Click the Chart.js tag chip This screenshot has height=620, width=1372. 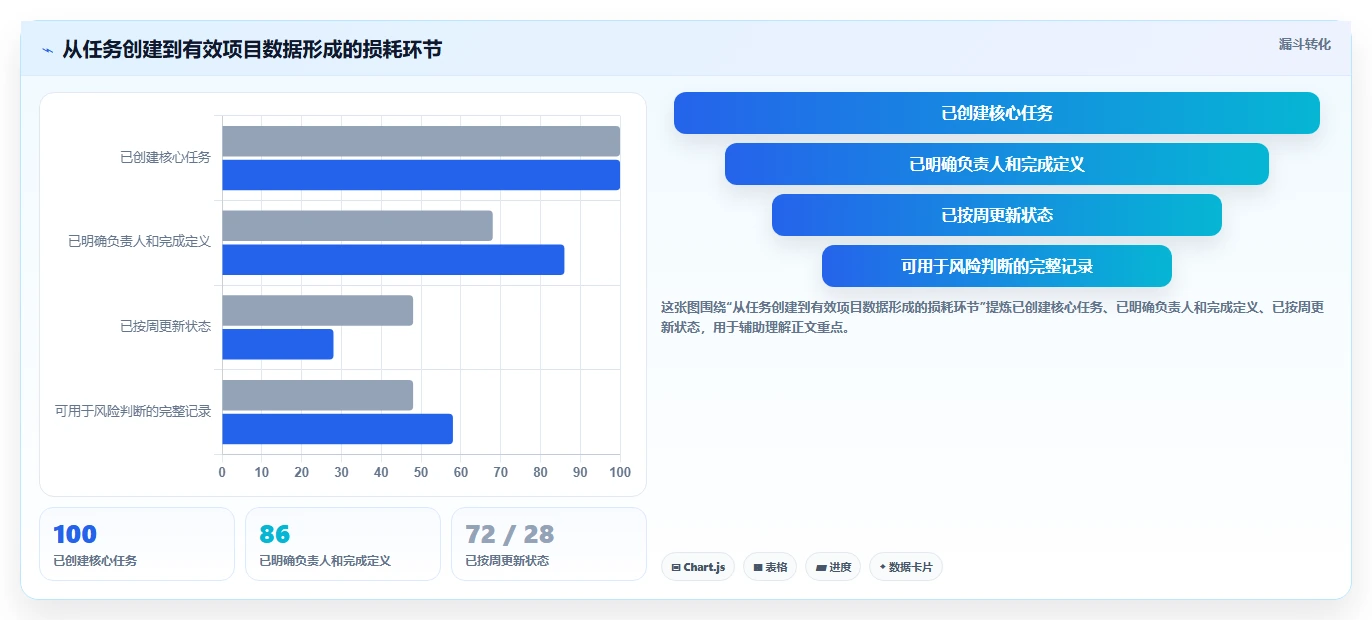pos(698,567)
